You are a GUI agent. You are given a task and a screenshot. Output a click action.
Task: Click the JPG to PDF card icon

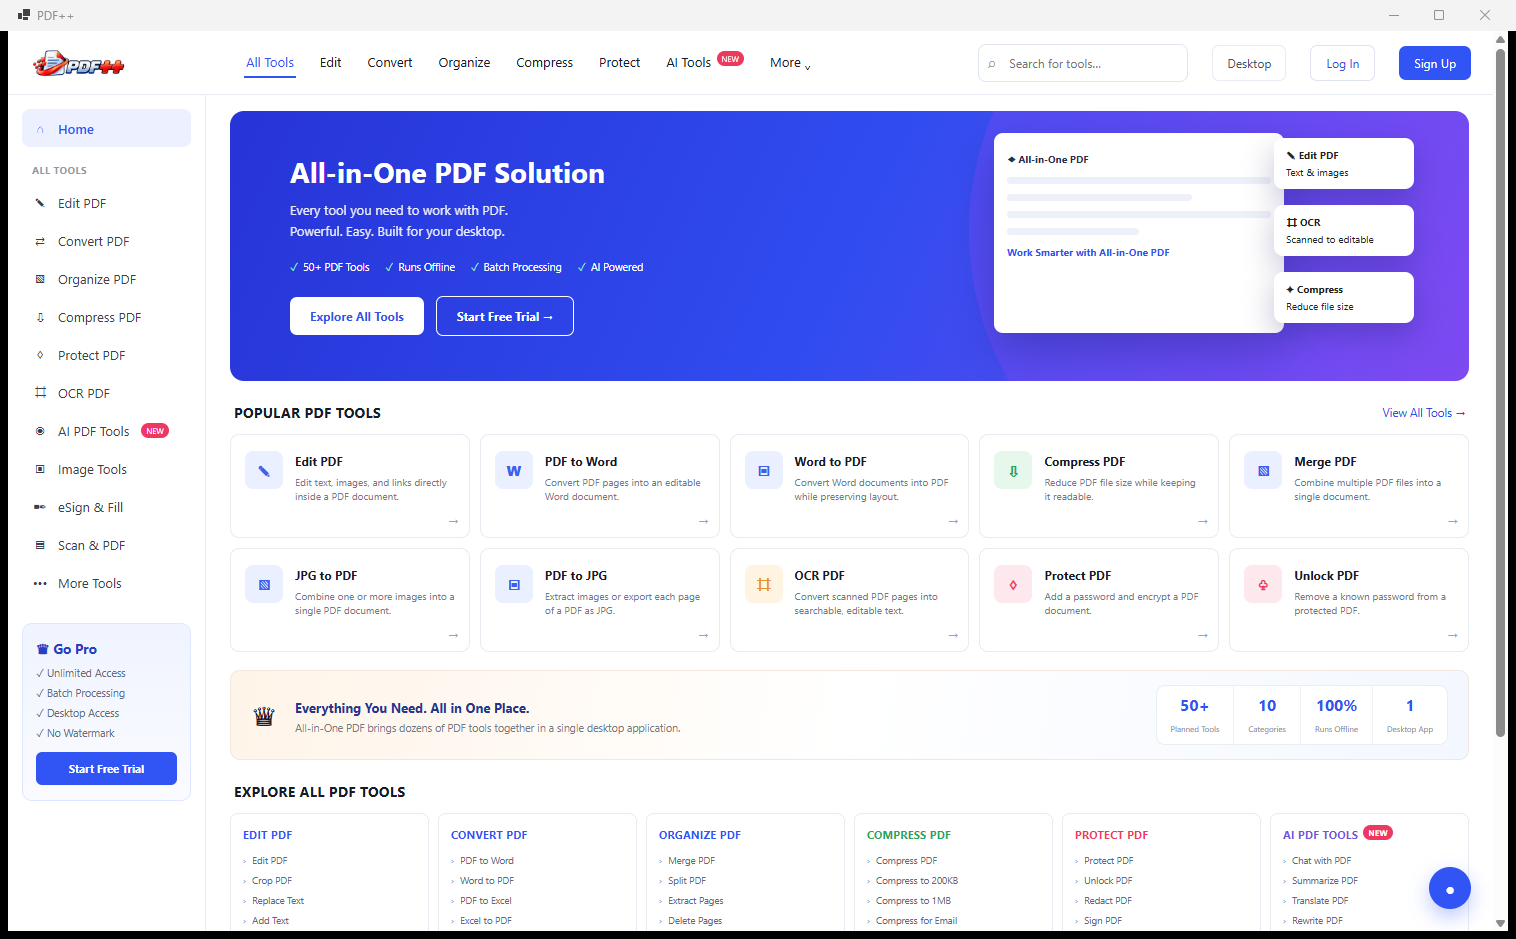(x=264, y=585)
